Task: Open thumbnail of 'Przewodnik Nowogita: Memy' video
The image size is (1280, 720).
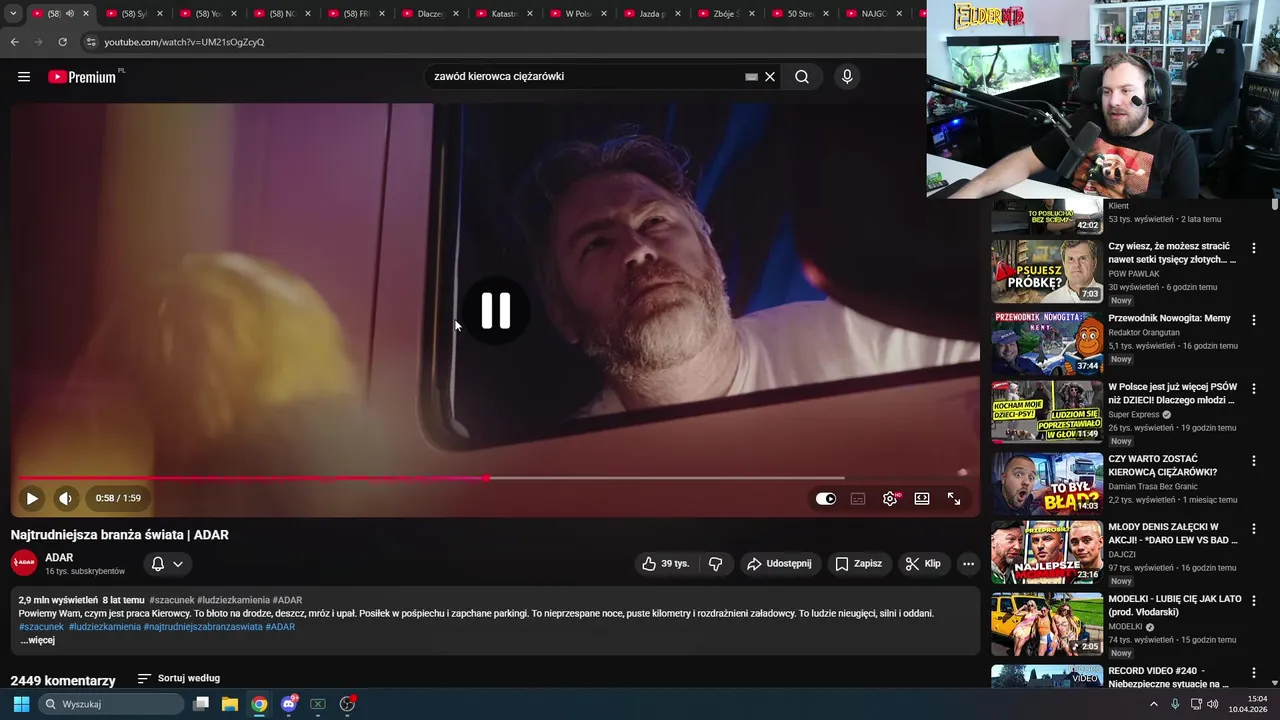Action: (x=1047, y=343)
